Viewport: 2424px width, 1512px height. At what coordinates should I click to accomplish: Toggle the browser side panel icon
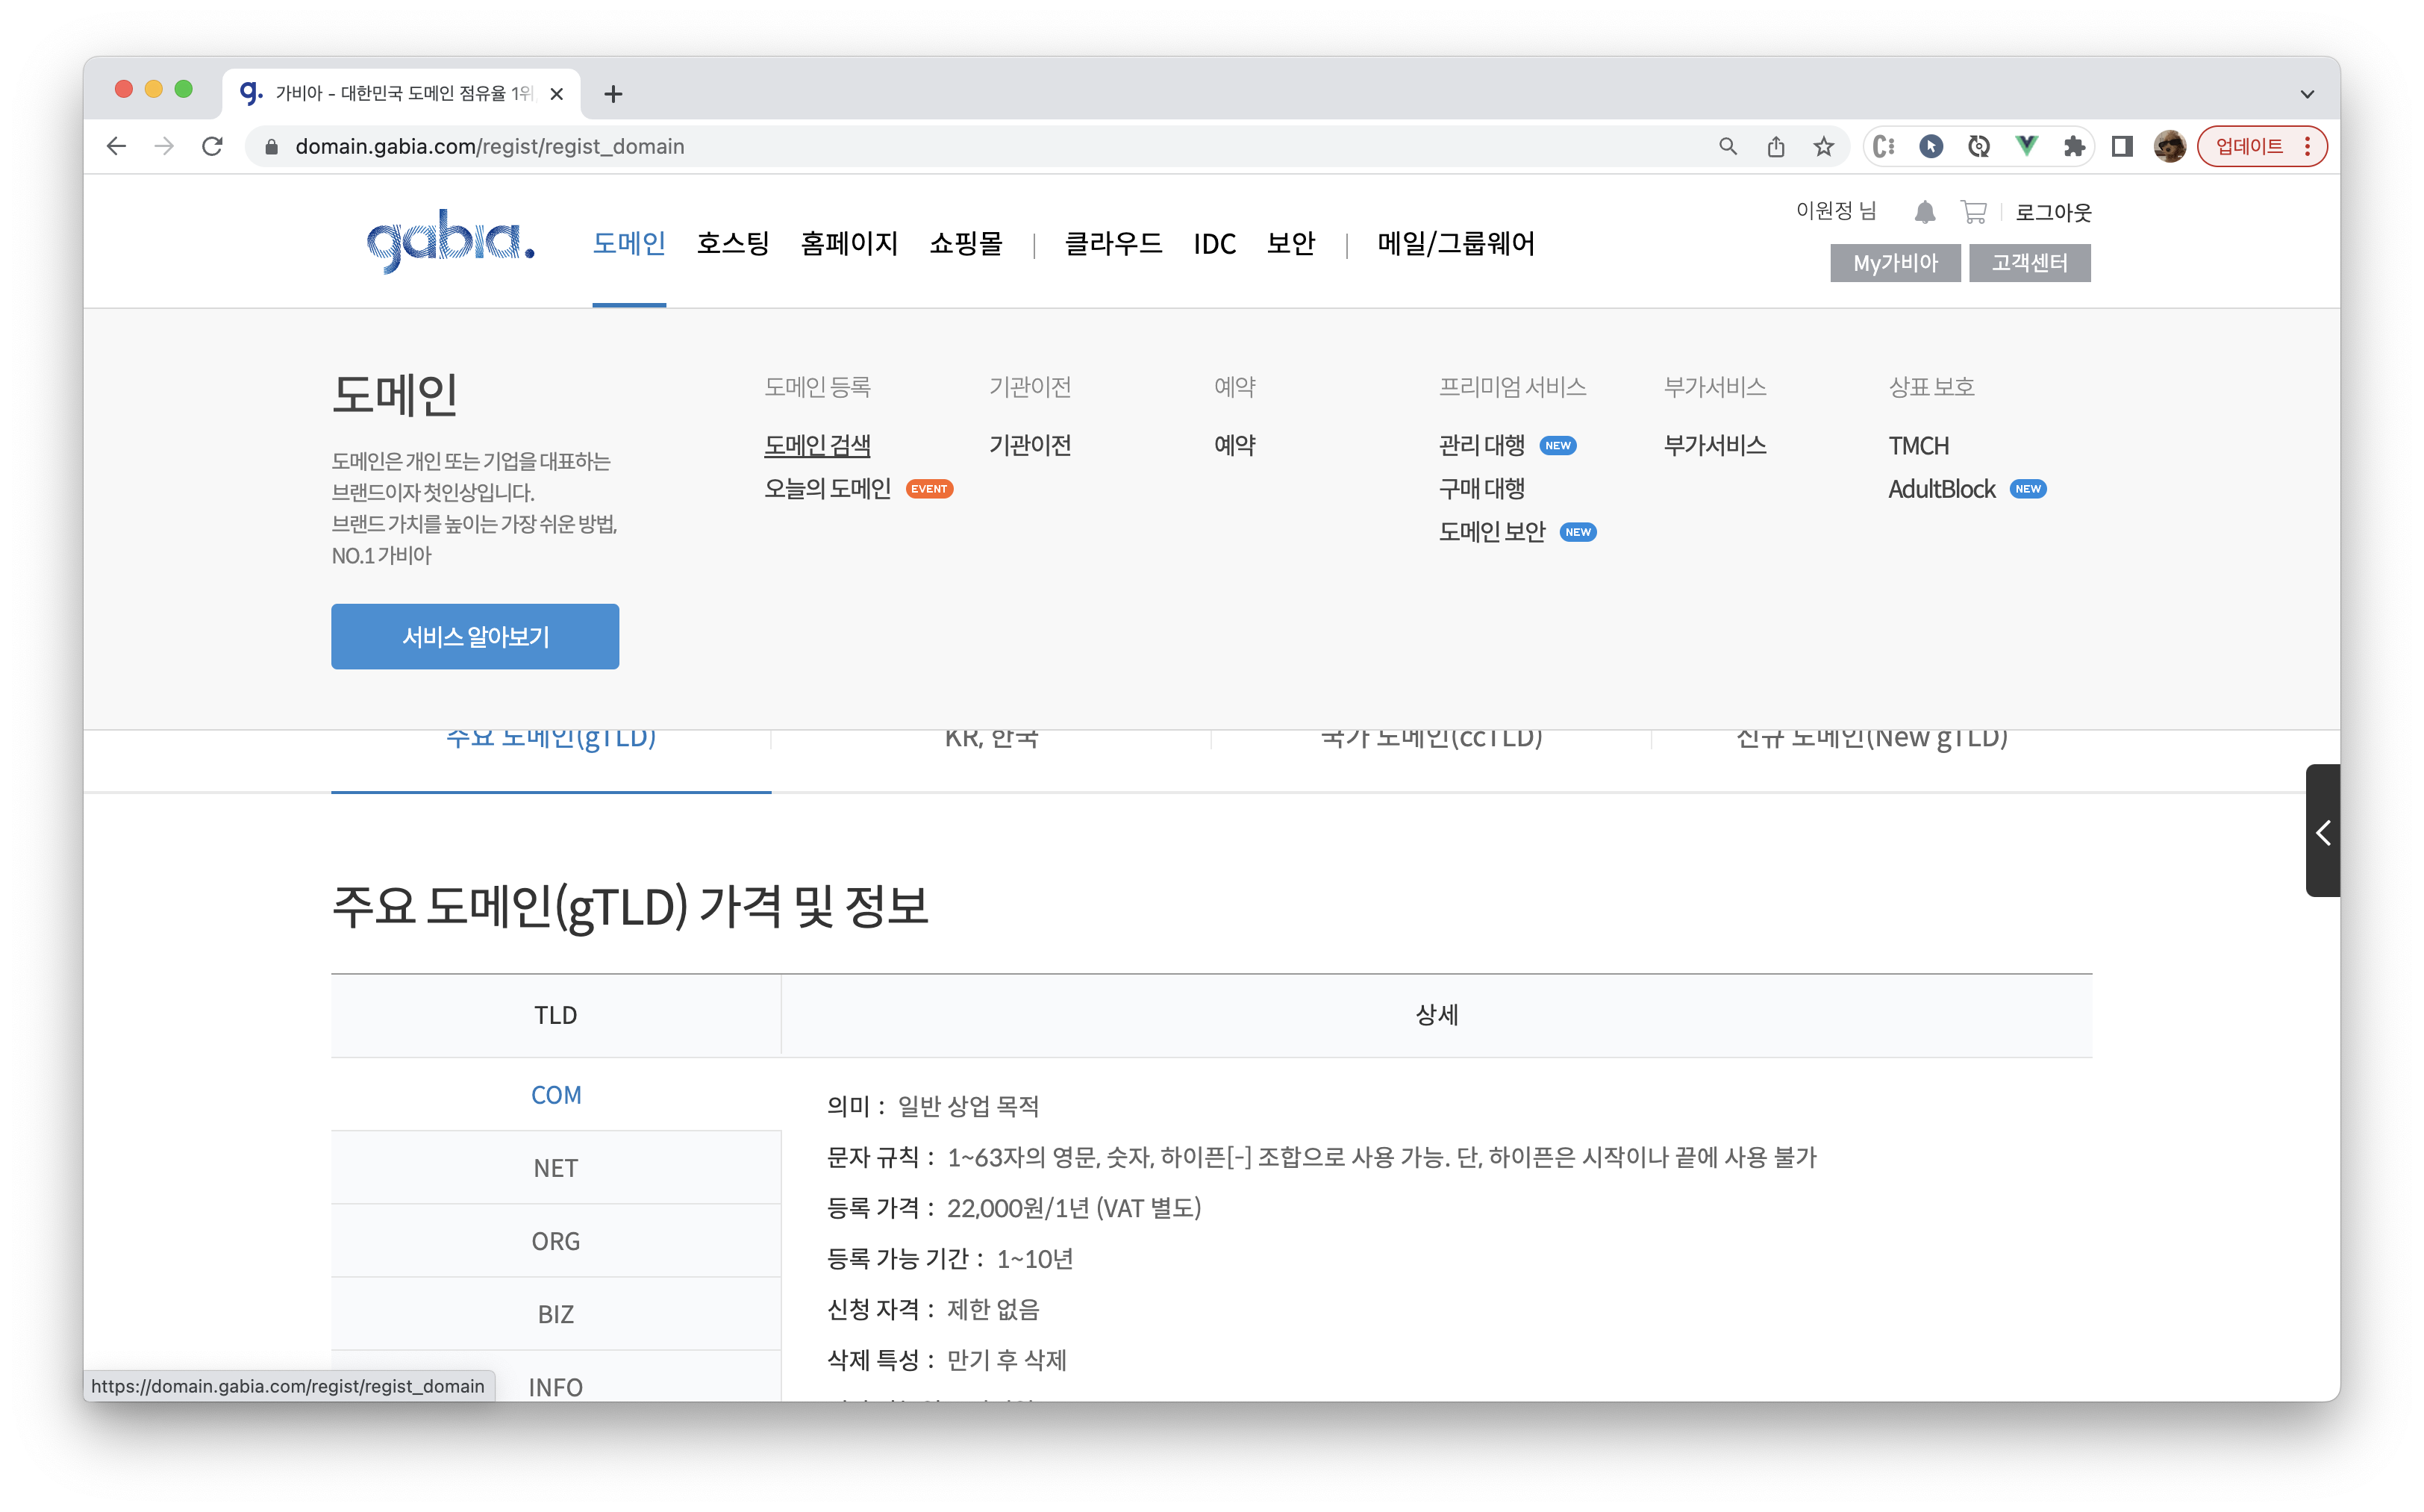[x=2122, y=147]
